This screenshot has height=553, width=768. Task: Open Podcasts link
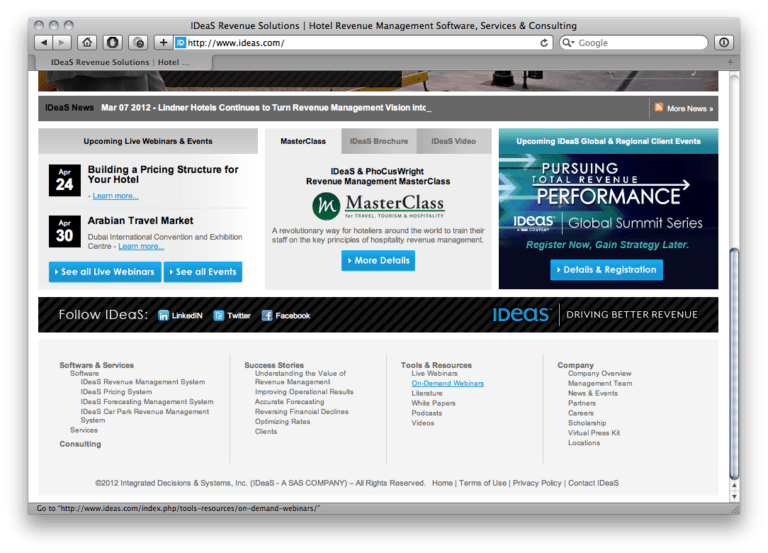427,413
